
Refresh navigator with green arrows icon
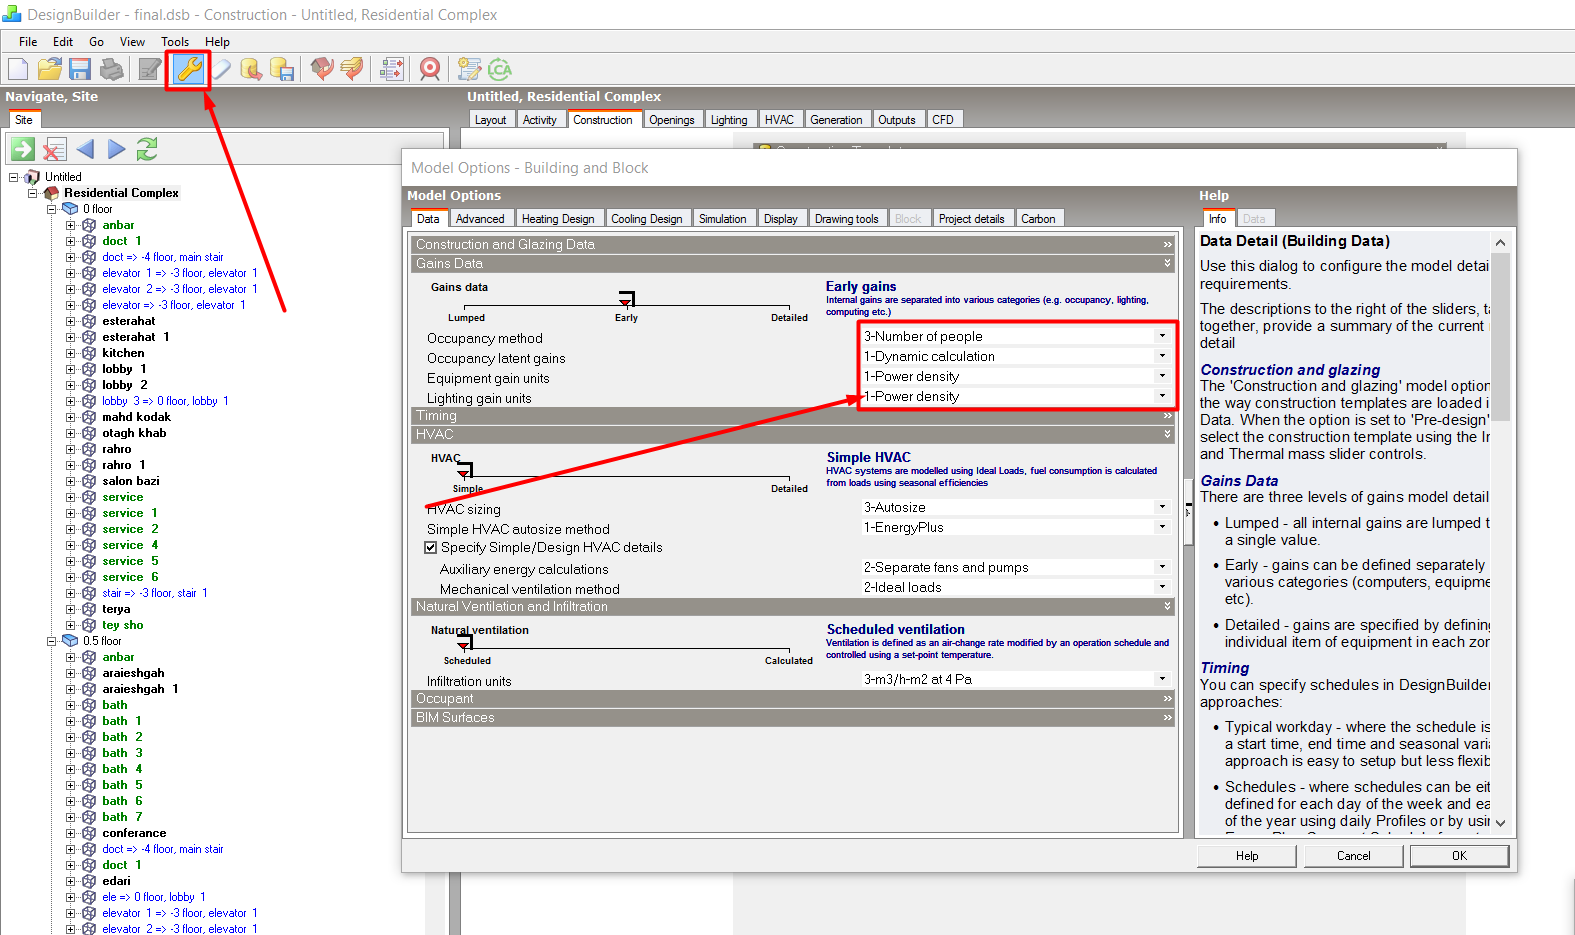tap(147, 149)
